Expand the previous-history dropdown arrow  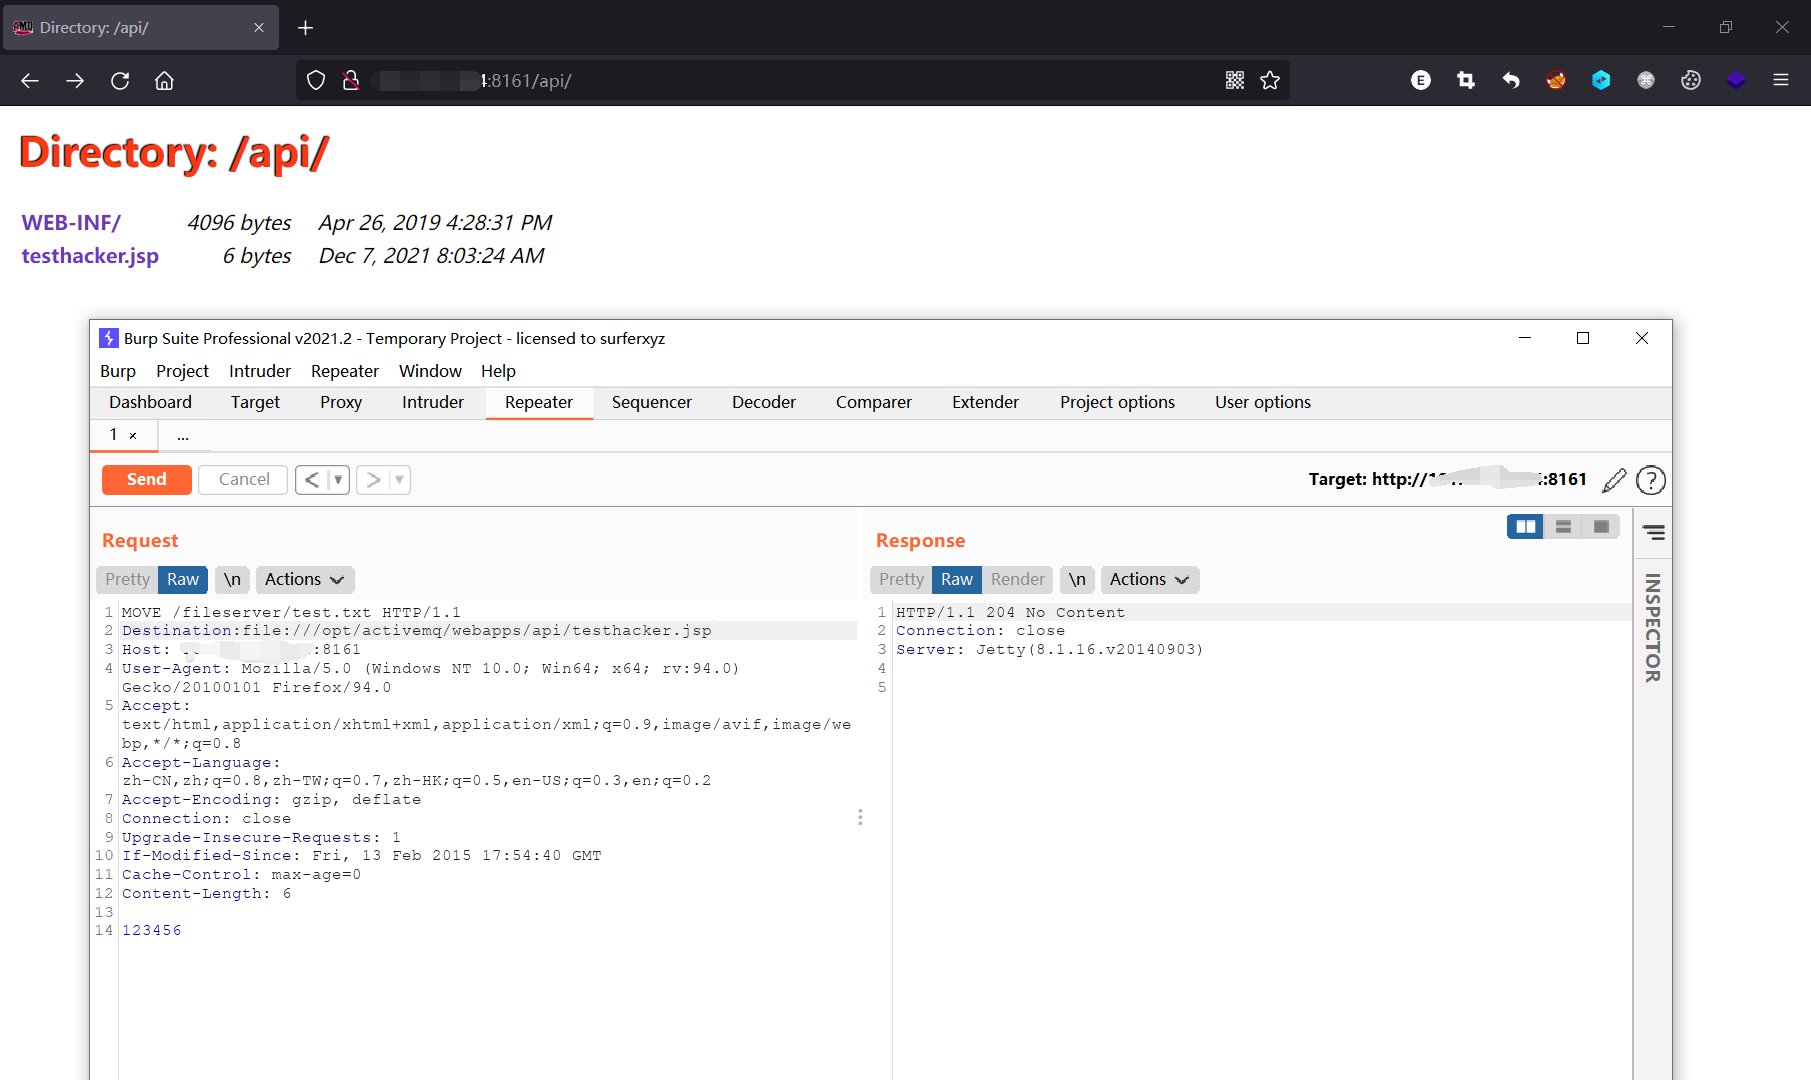pyautogui.click(x=338, y=480)
